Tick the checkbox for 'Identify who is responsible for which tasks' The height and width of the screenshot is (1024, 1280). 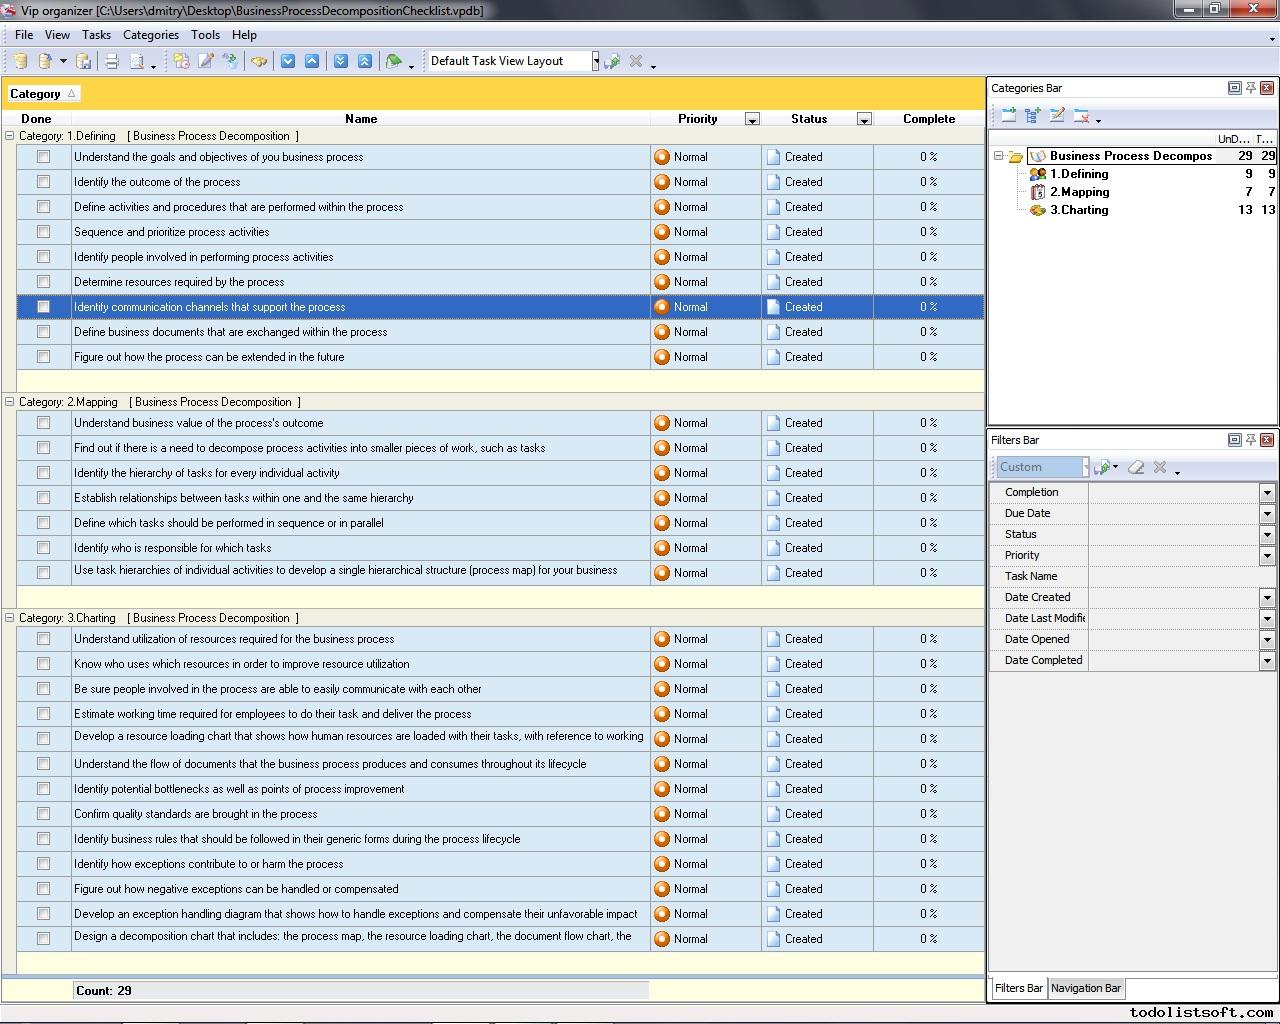(43, 548)
